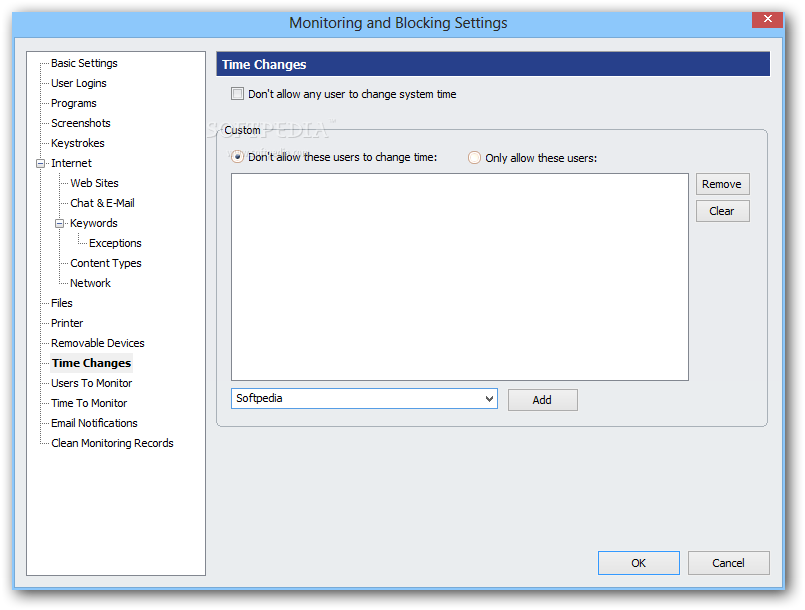Select the Time Changes tree item
This screenshot has height=610, width=805.
click(91, 364)
